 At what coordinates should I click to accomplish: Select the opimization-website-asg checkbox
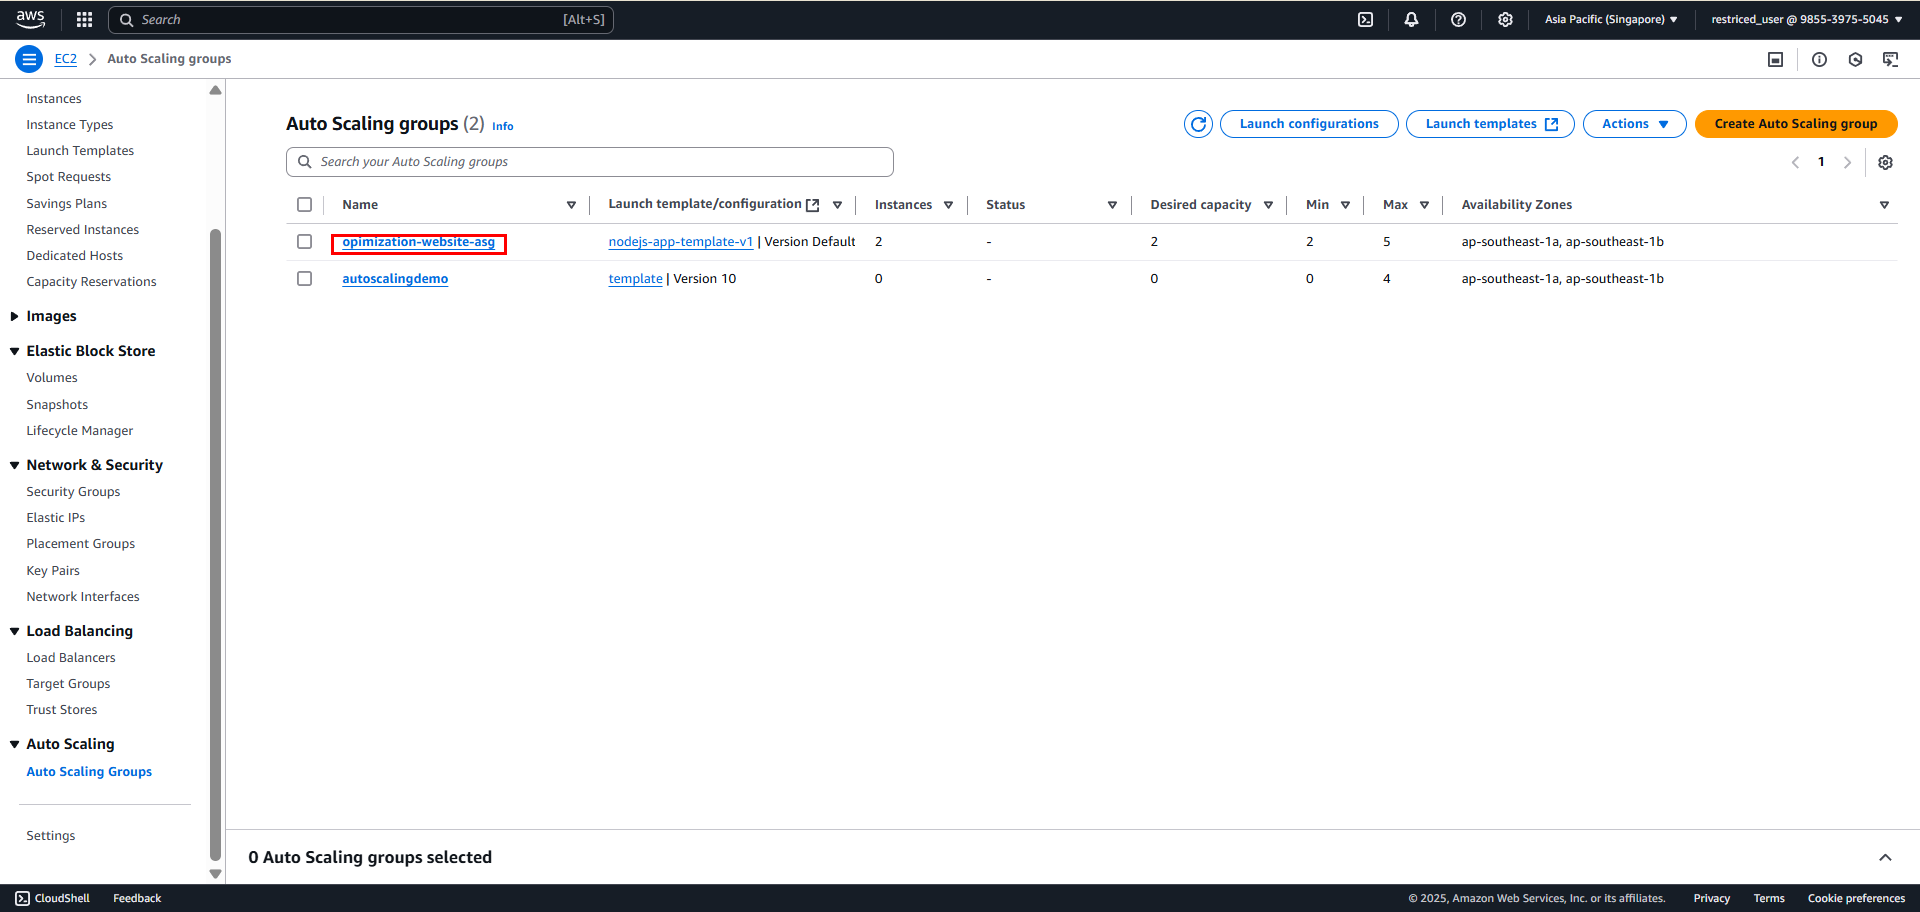click(304, 241)
